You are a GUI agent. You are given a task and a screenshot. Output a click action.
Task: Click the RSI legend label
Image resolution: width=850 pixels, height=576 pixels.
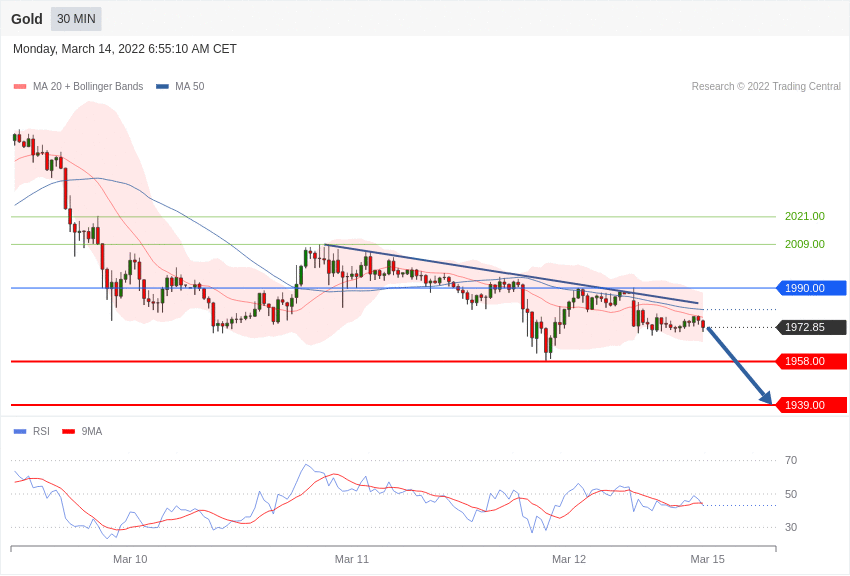pyautogui.click(x=41, y=431)
